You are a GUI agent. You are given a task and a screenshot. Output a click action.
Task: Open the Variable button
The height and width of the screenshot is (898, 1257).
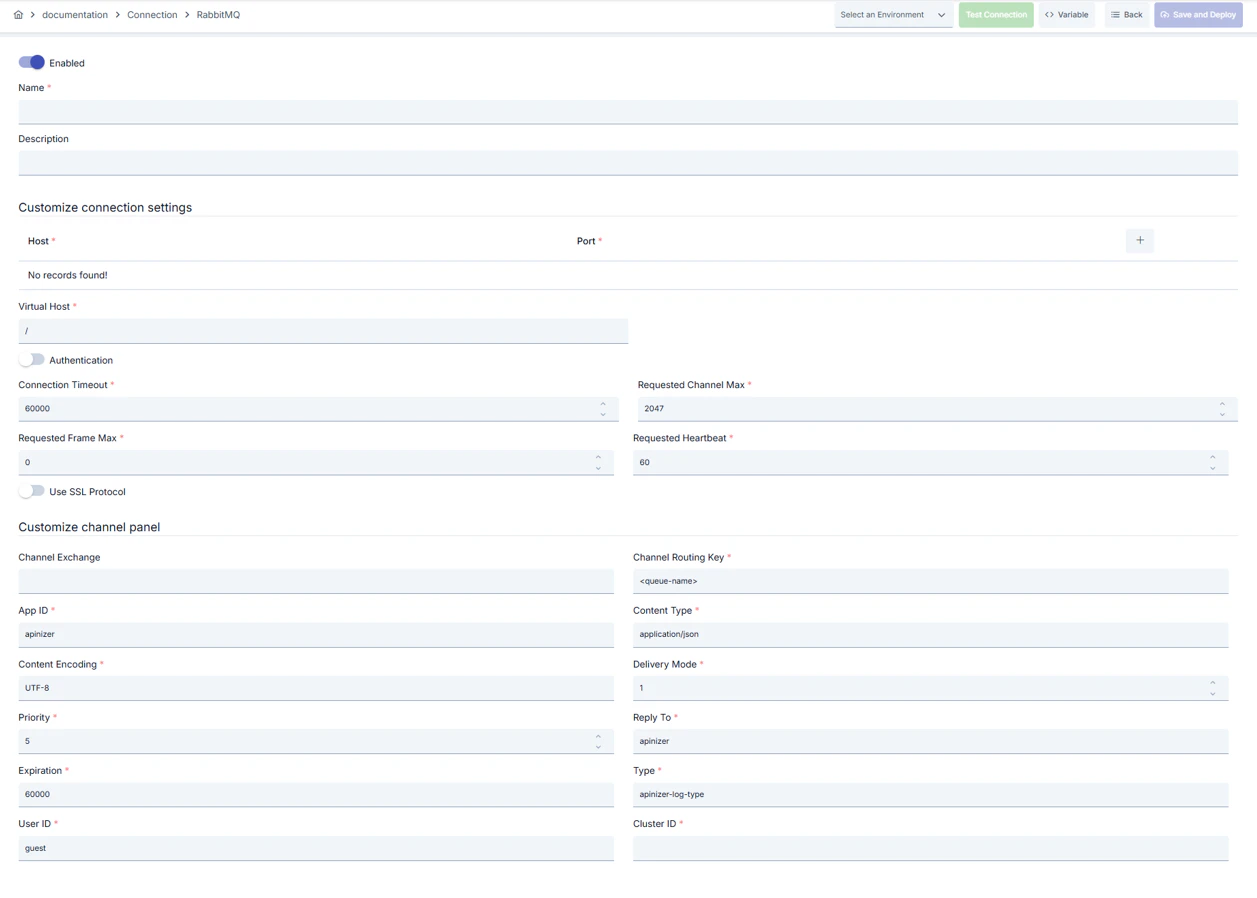[x=1067, y=15]
